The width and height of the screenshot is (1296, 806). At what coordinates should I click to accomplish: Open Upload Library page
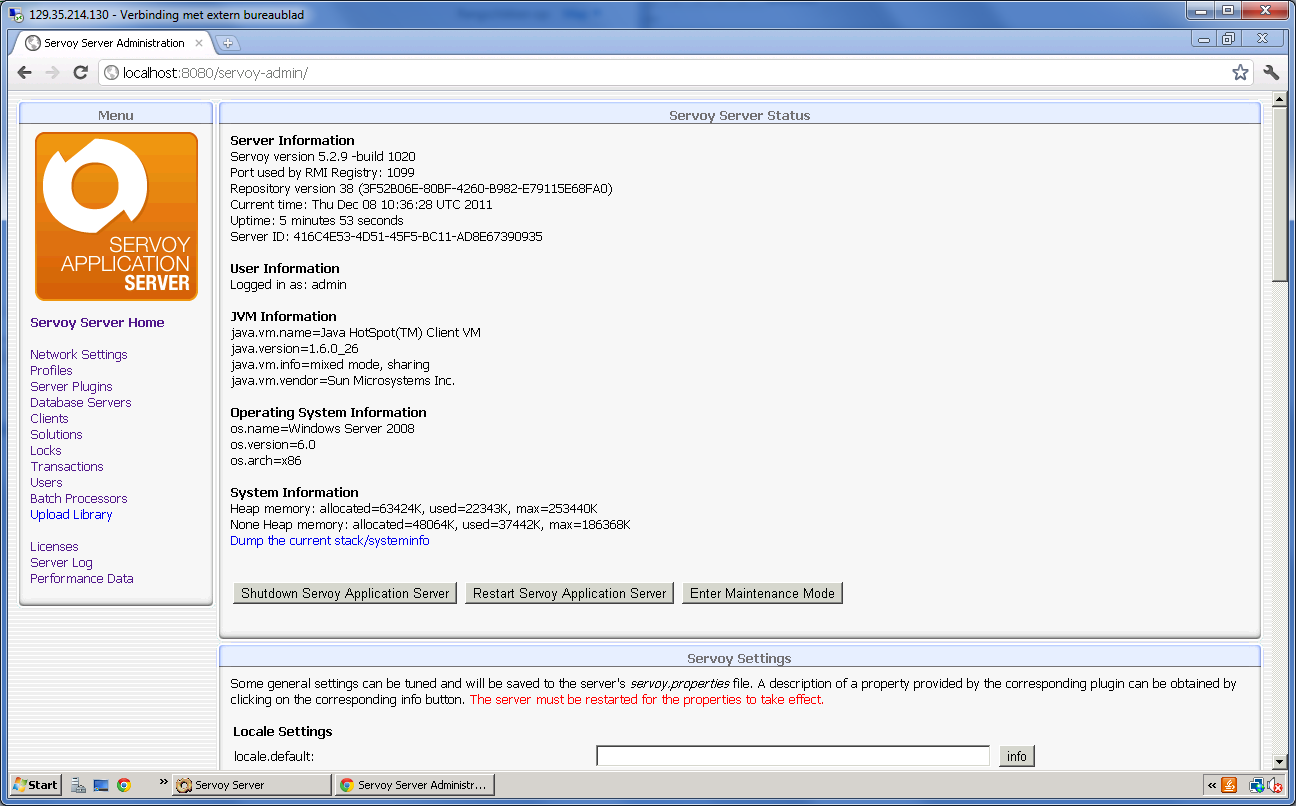(71, 514)
